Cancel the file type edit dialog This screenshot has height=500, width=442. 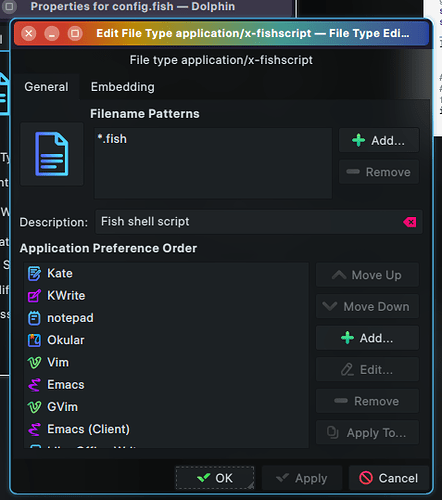click(389, 478)
